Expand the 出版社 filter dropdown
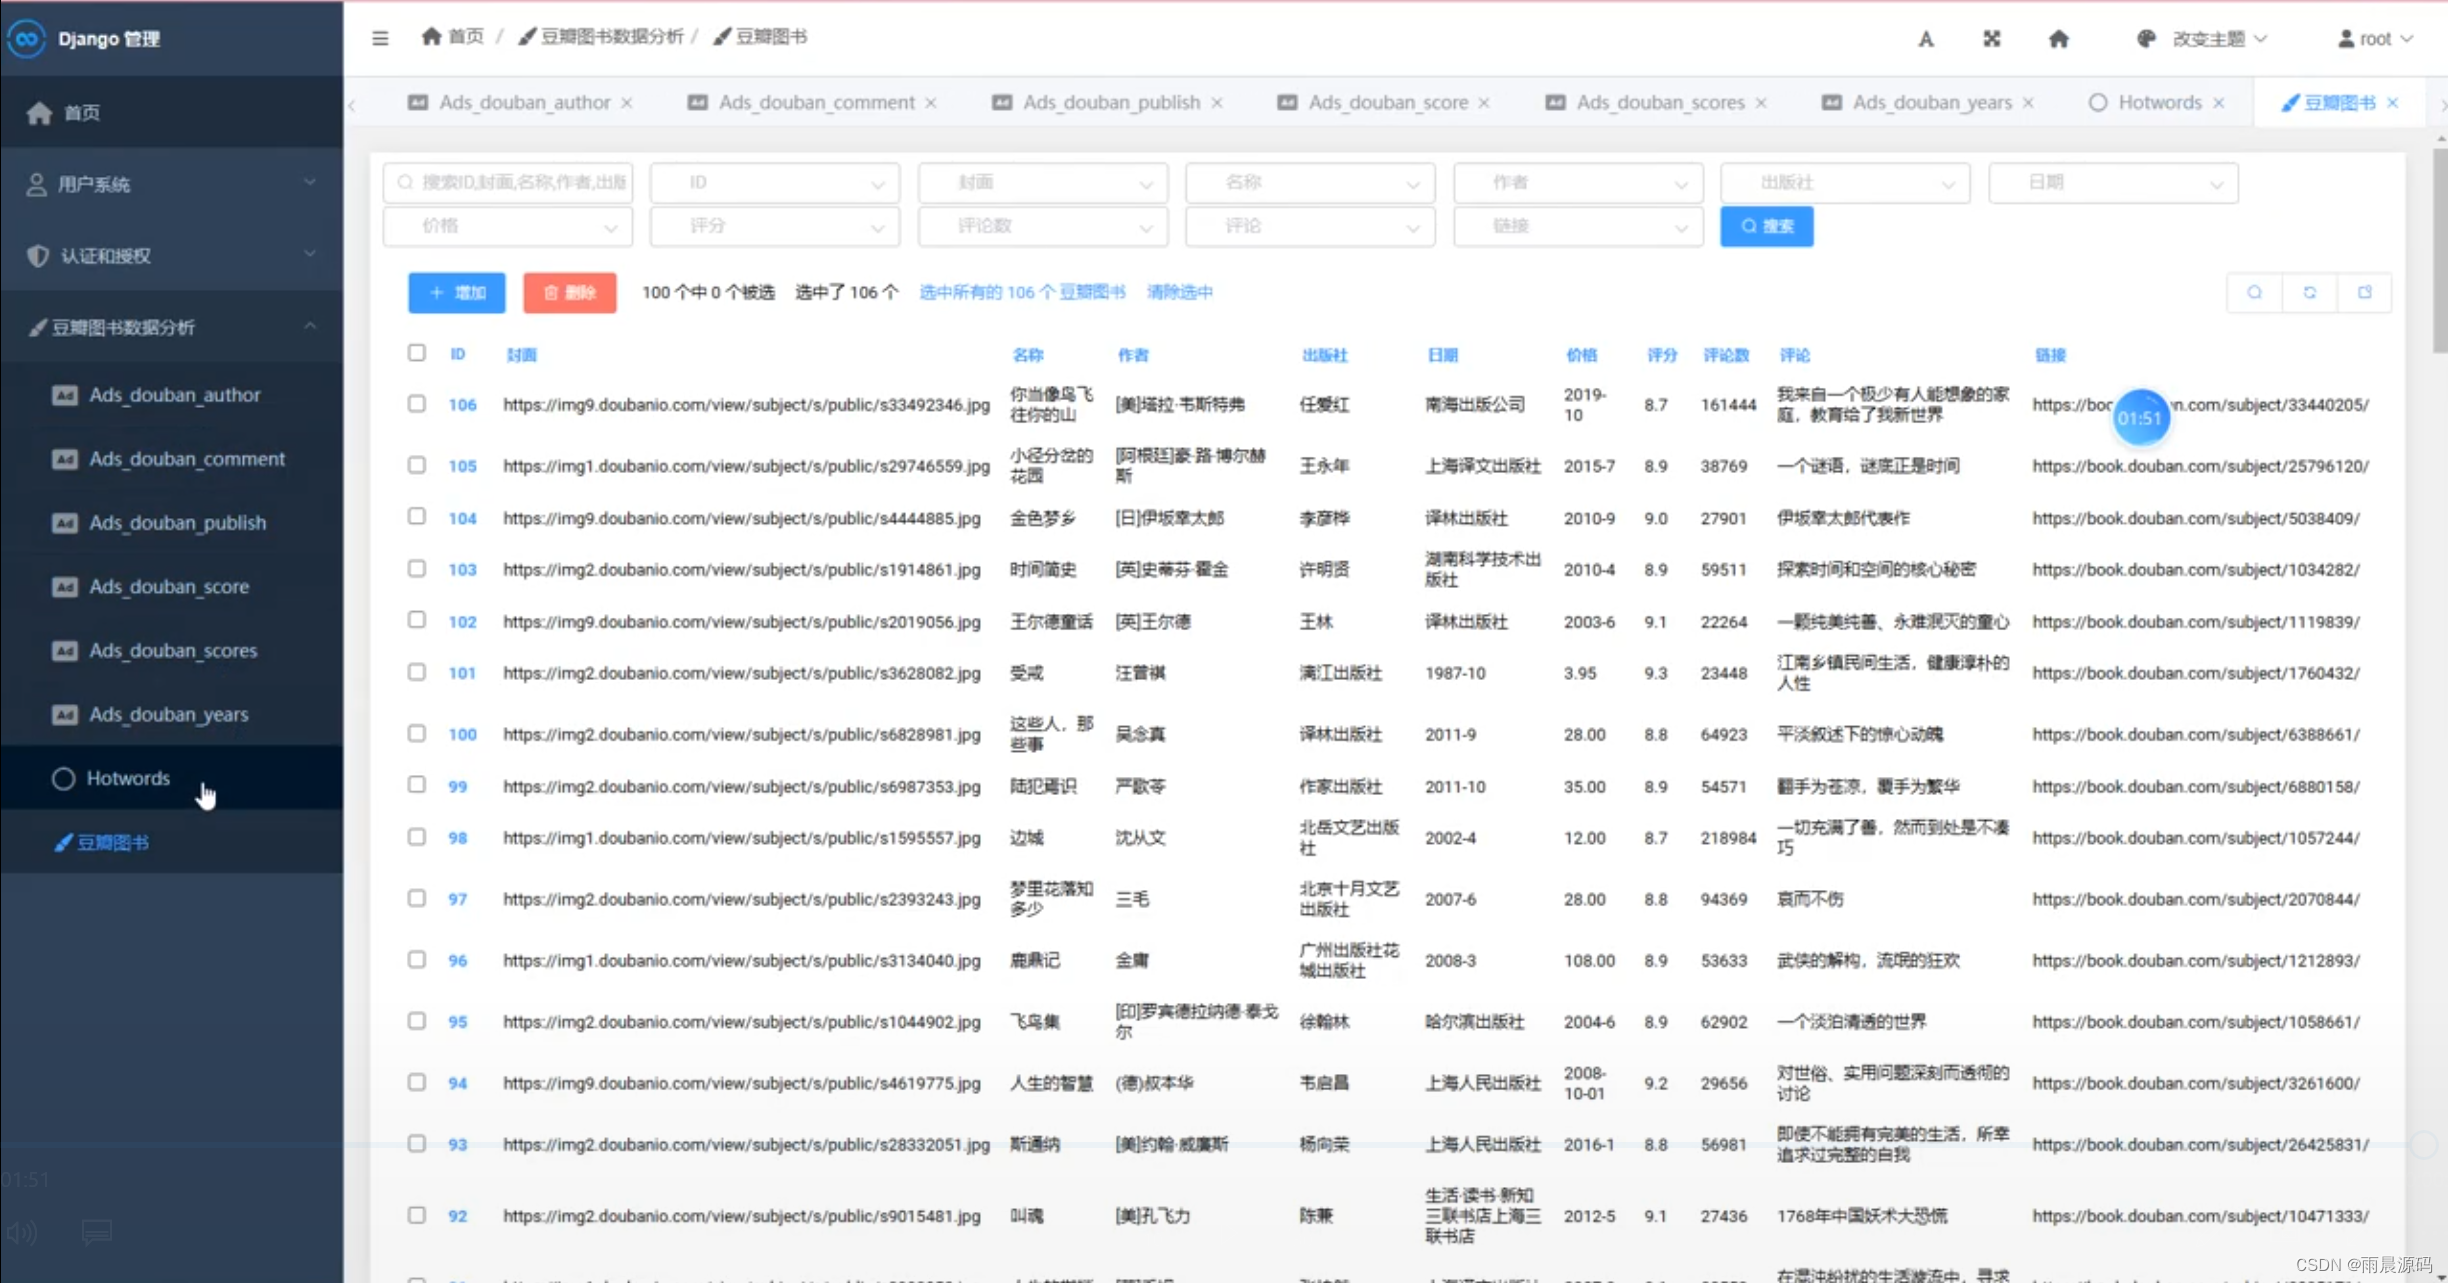The height and width of the screenshot is (1283, 2448). (x=1844, y=183)
